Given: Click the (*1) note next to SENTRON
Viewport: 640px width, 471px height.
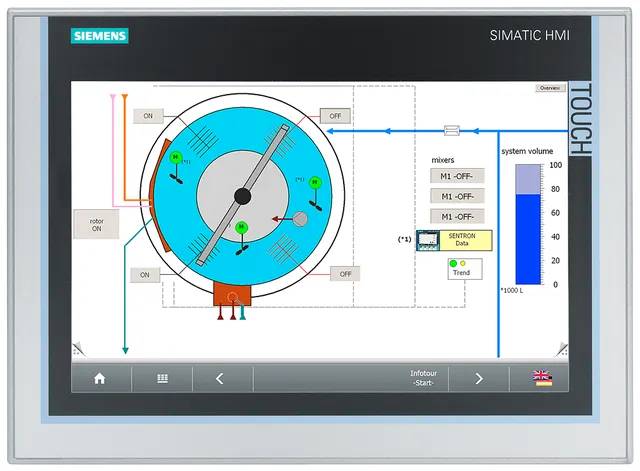Looking at the screenshot, I should 404,240.
